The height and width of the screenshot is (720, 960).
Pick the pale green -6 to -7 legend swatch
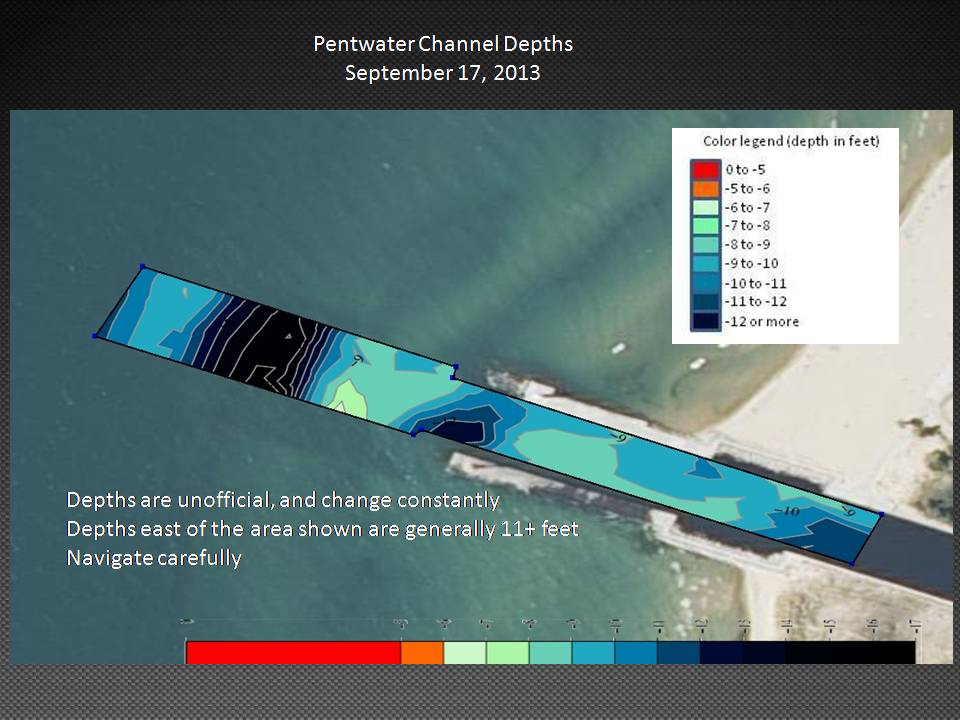click(x=705, y=207)
